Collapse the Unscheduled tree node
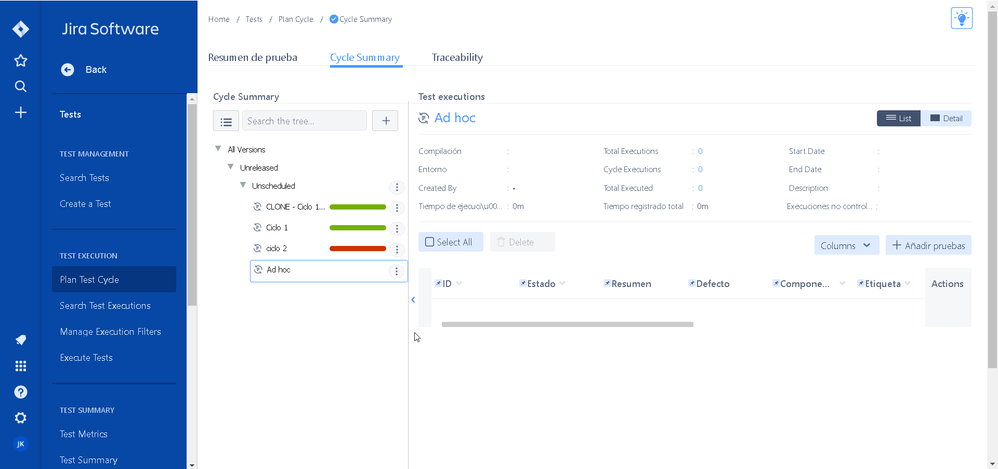The image size is (998, 469). point(242,185)
